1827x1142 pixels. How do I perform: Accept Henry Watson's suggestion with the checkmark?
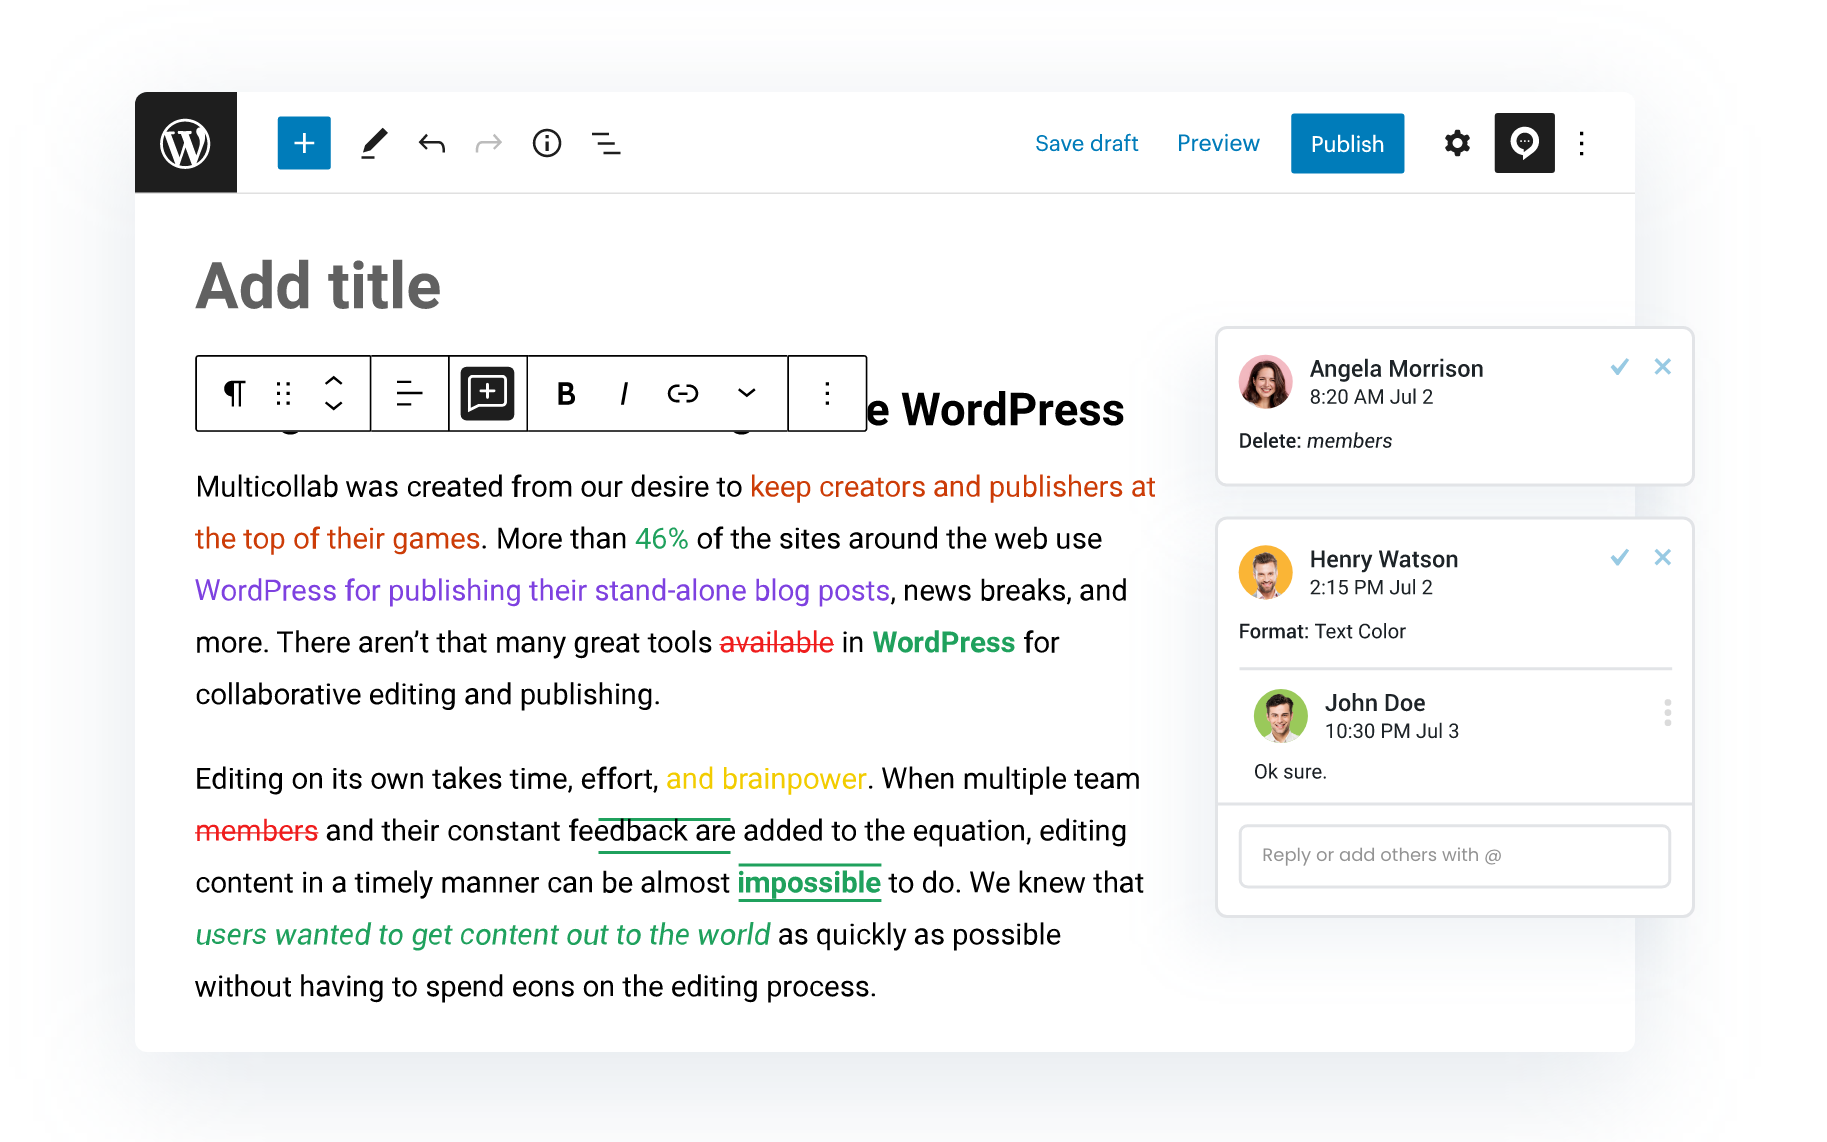[1620, 557]
